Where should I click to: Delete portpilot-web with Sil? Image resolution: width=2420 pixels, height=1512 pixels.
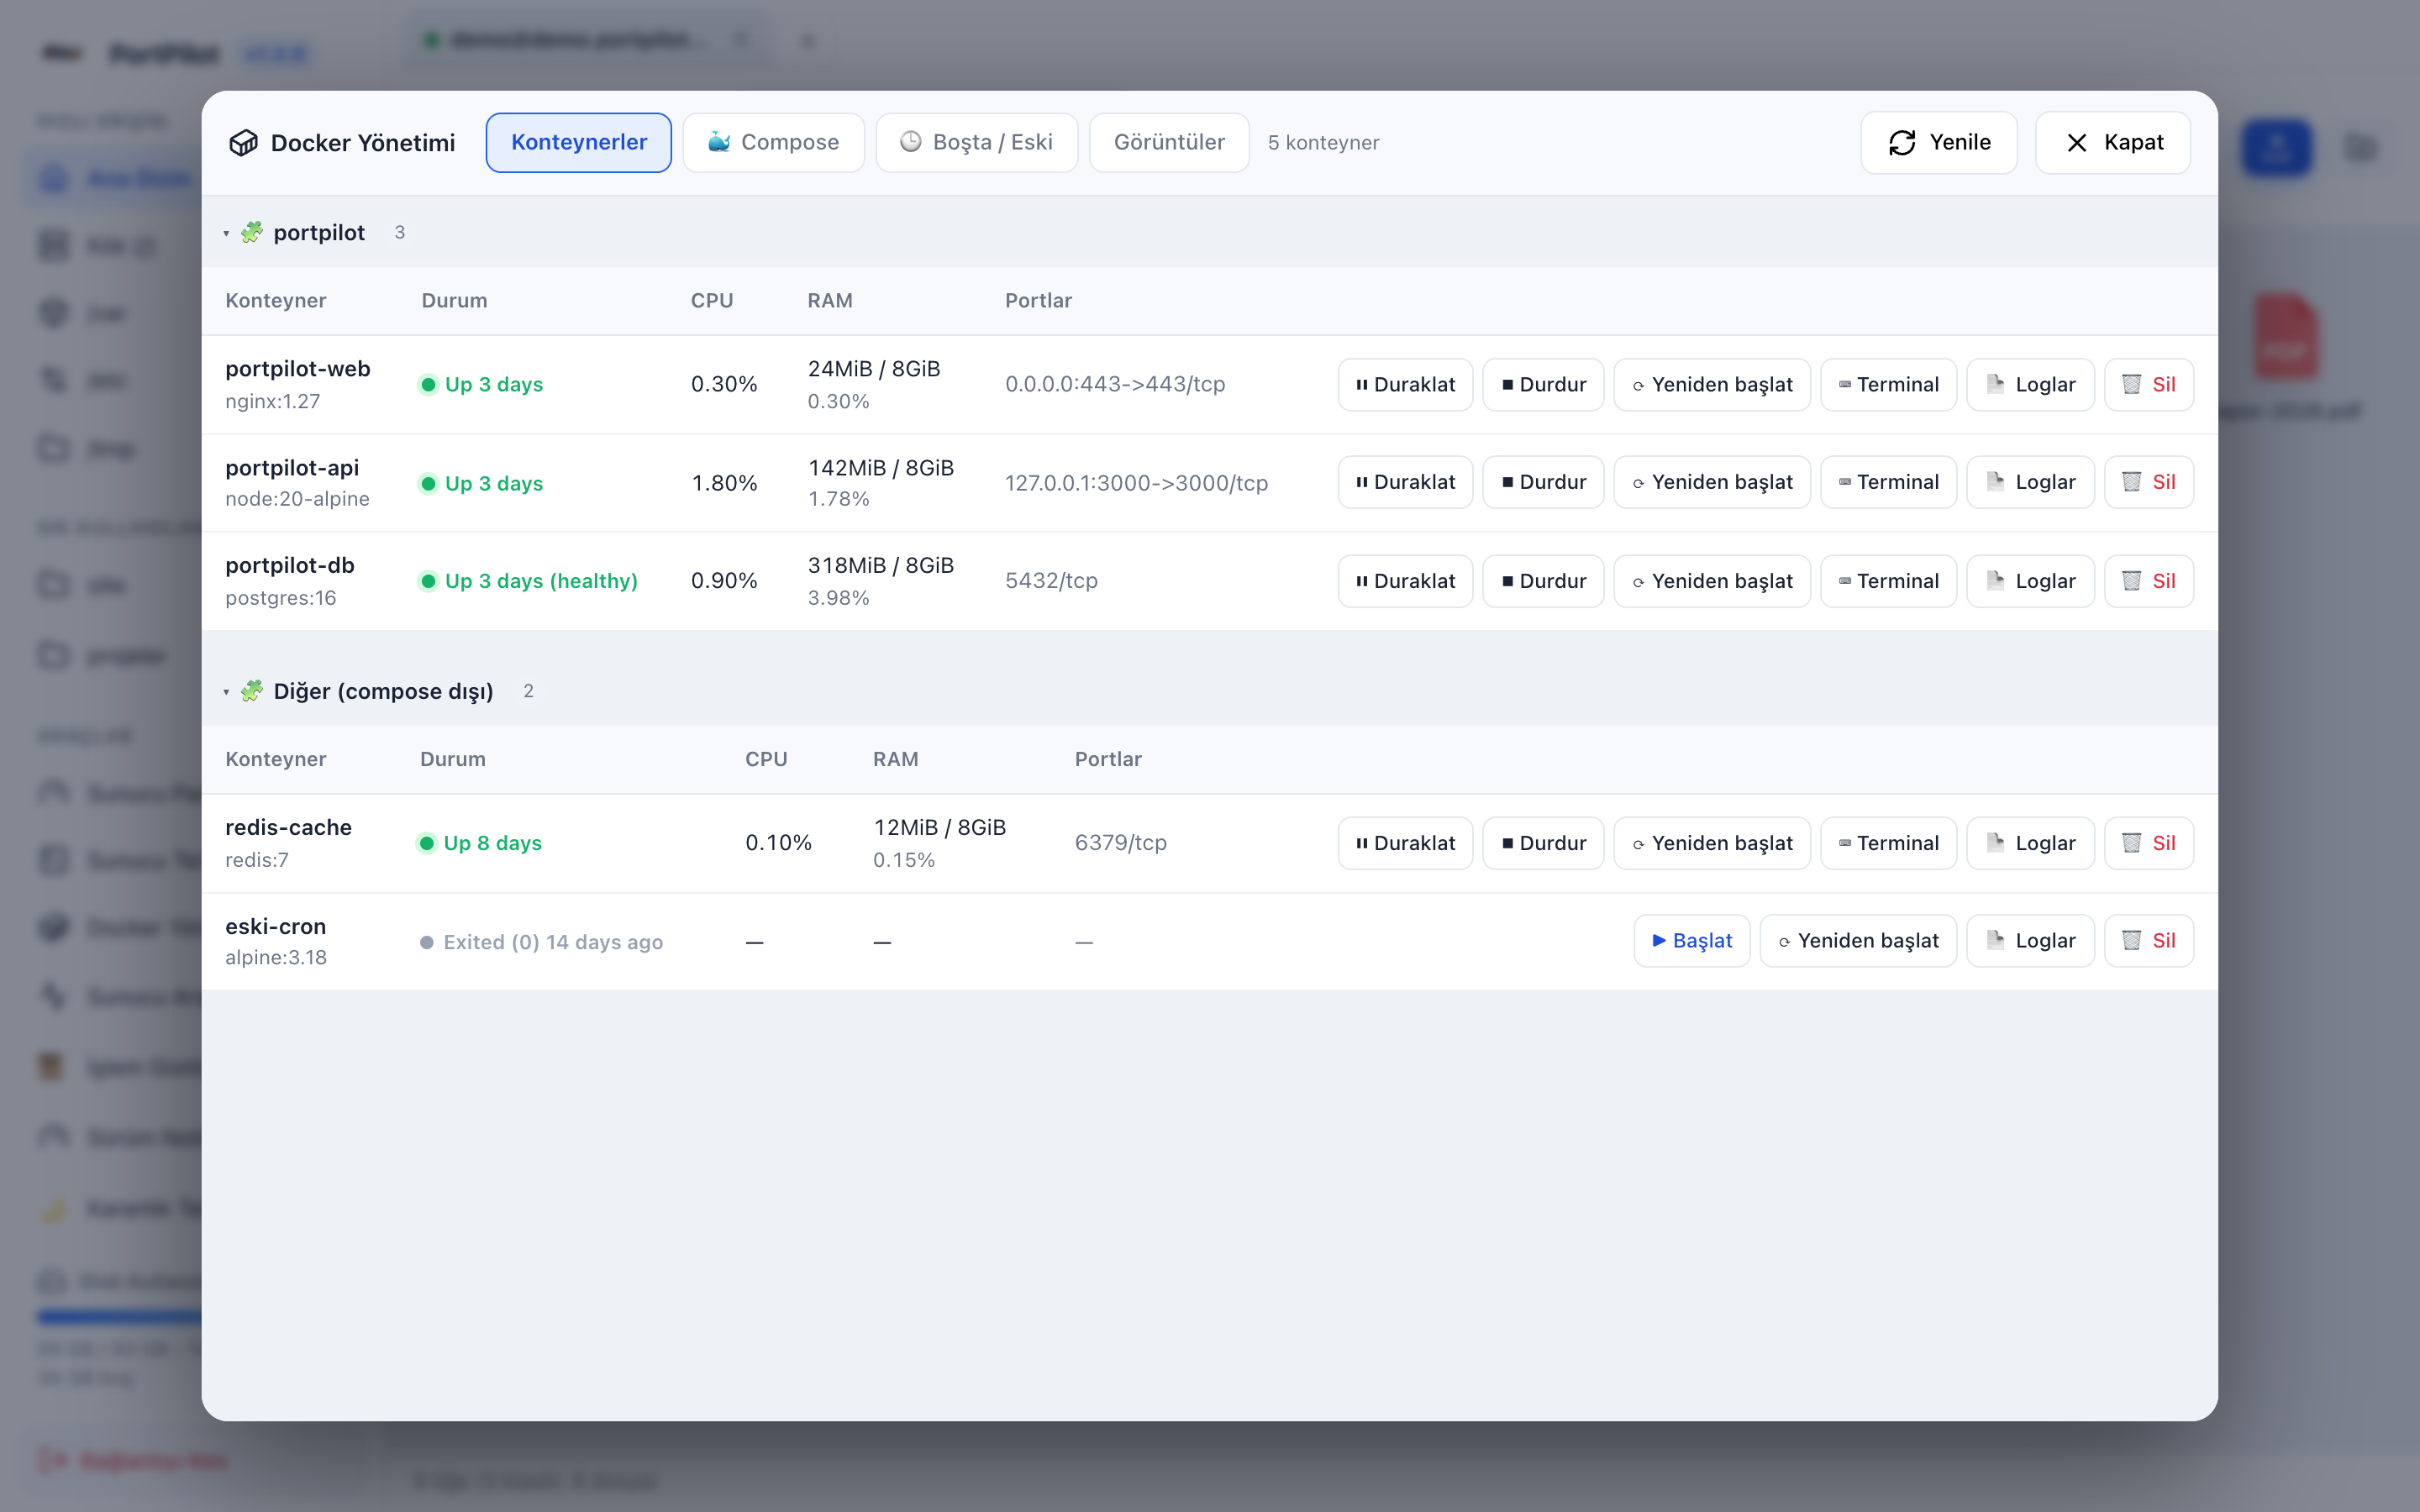pyautogui.click(x=2149, y=384)
